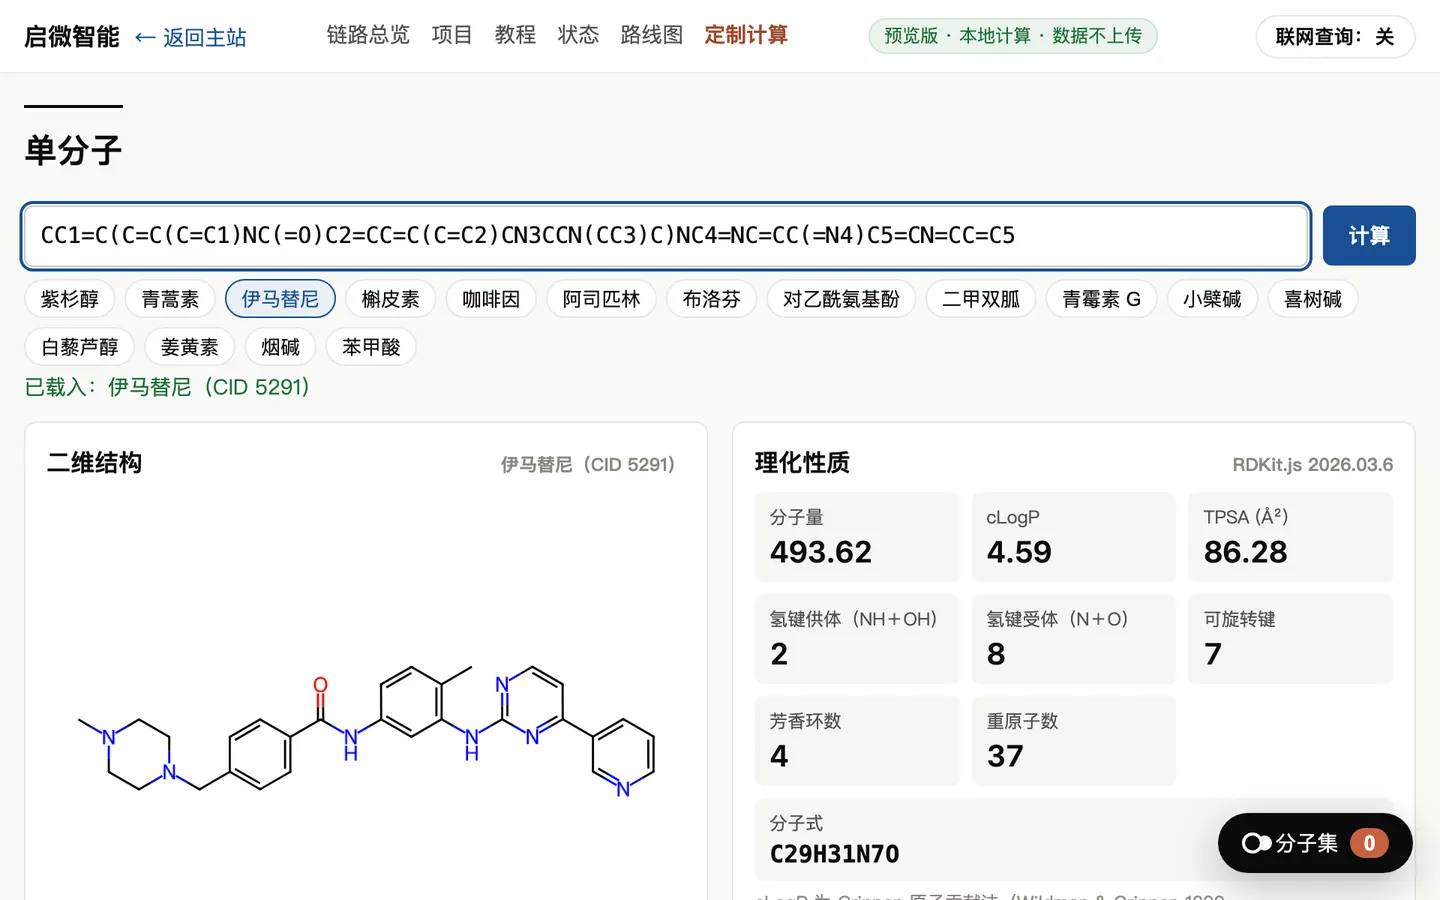Load the 小檗碱 example

coord(1212,299)
